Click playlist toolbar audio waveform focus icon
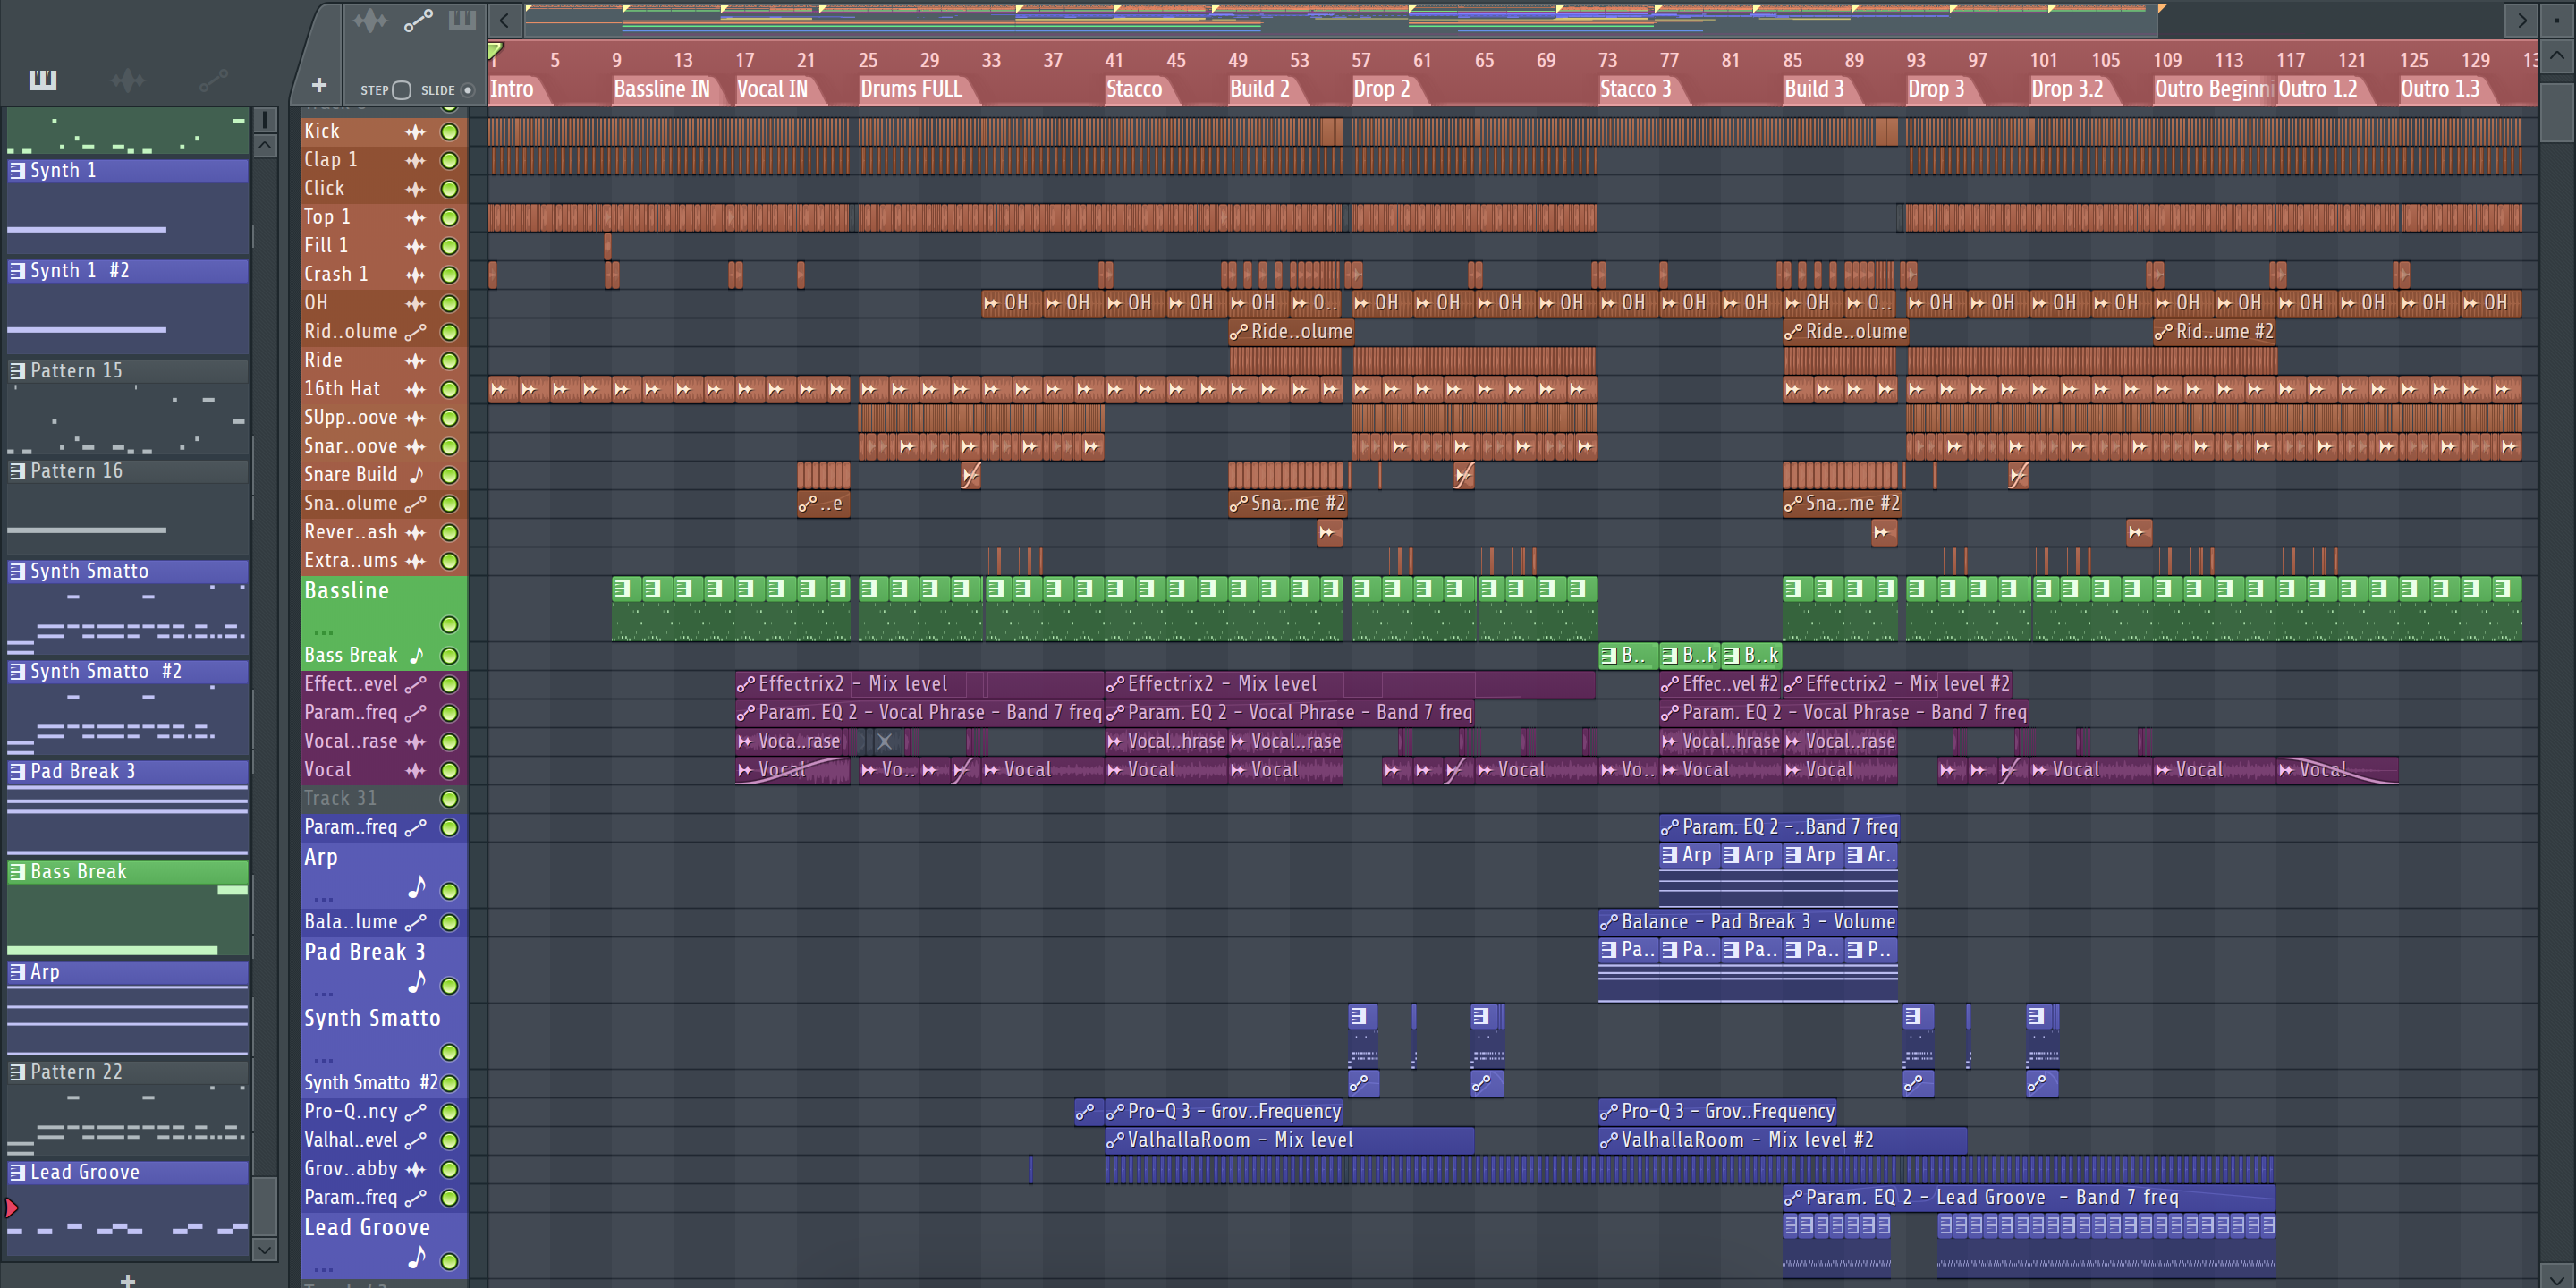 (369, 20)
